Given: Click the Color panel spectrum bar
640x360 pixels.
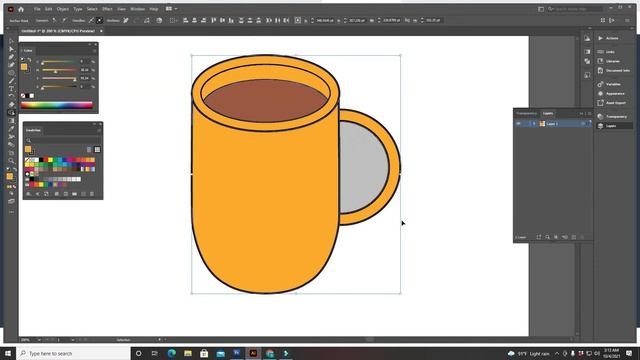Looking at the screenshot, I should 57,105.
